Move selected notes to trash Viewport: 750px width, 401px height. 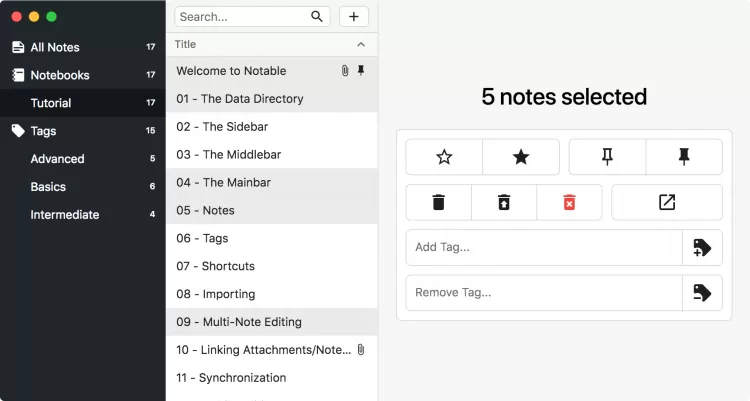point(438,202)
